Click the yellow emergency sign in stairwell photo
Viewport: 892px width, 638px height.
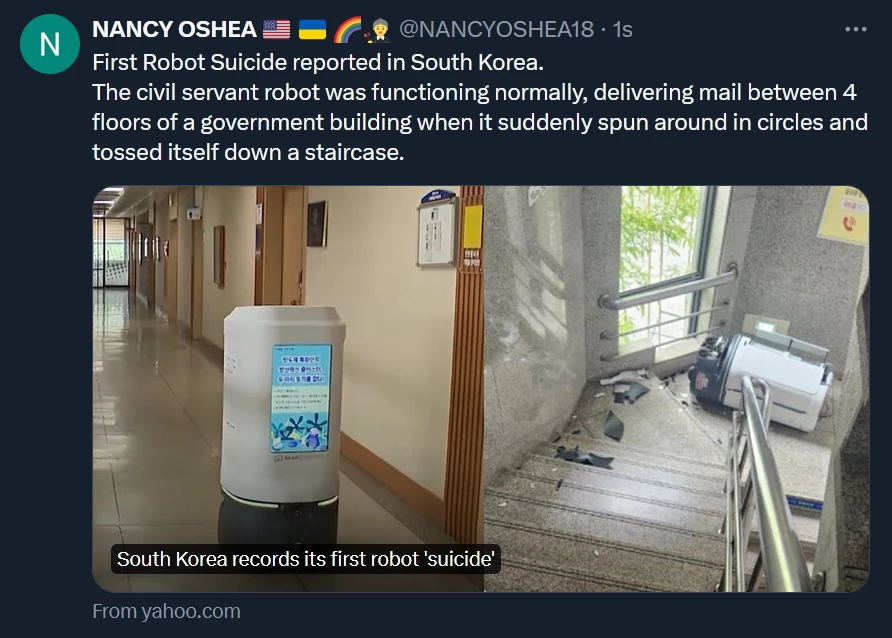(x=845, y=215)
